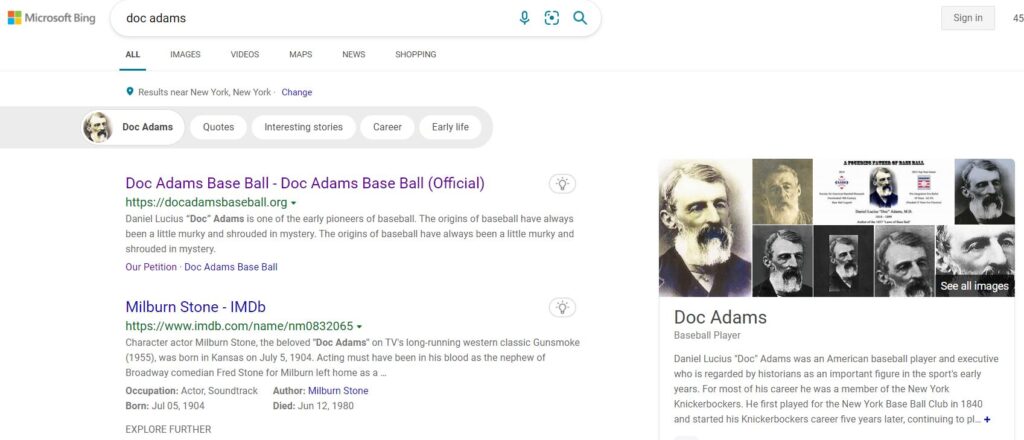The height and width of the screenshot is (440, 1024).
Task: Switch to the Images tab
Action: click(x=185, y=54)
